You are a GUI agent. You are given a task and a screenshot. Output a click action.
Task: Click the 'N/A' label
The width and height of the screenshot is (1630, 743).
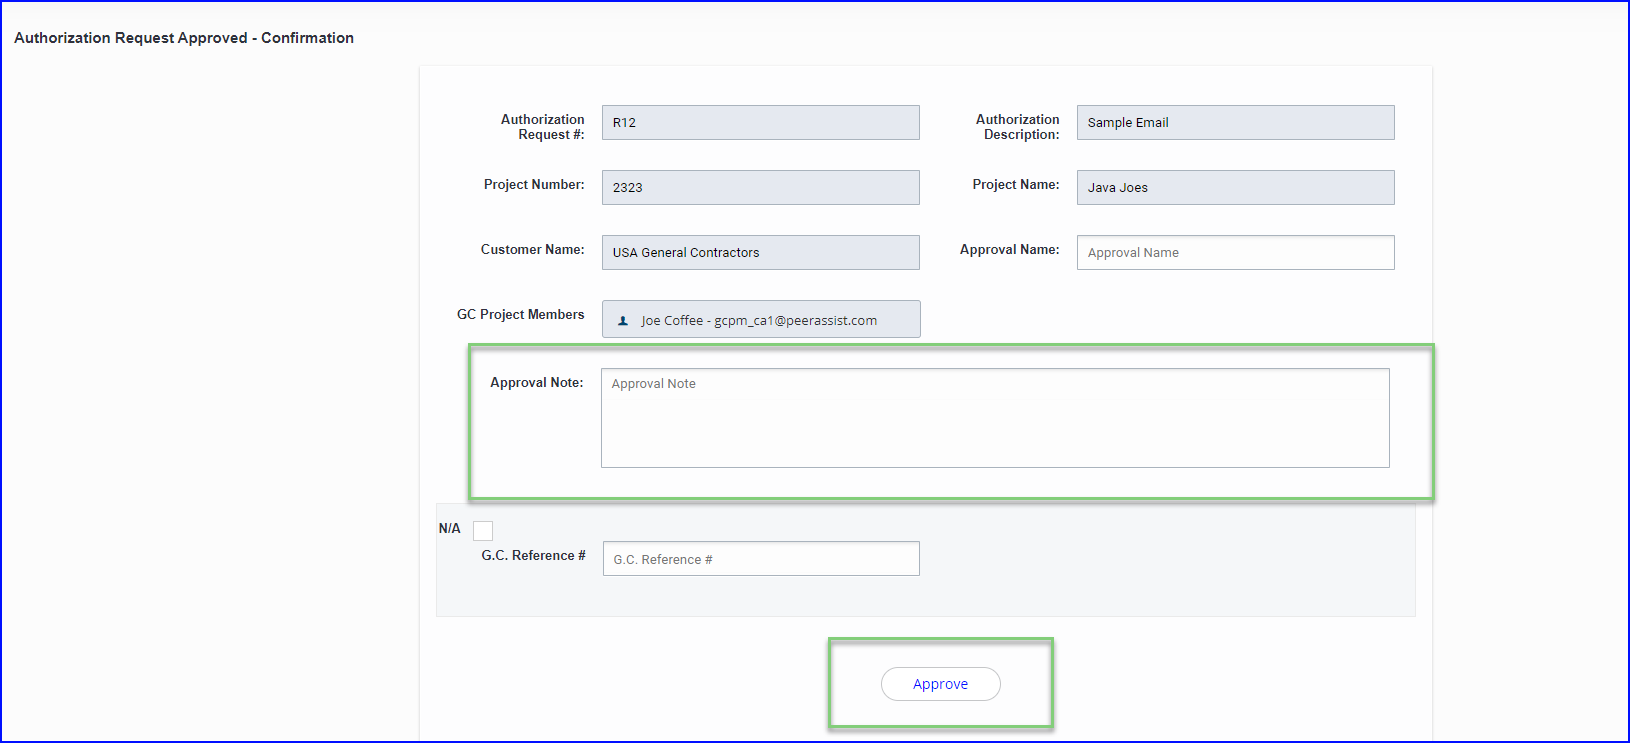coord(450,528)
